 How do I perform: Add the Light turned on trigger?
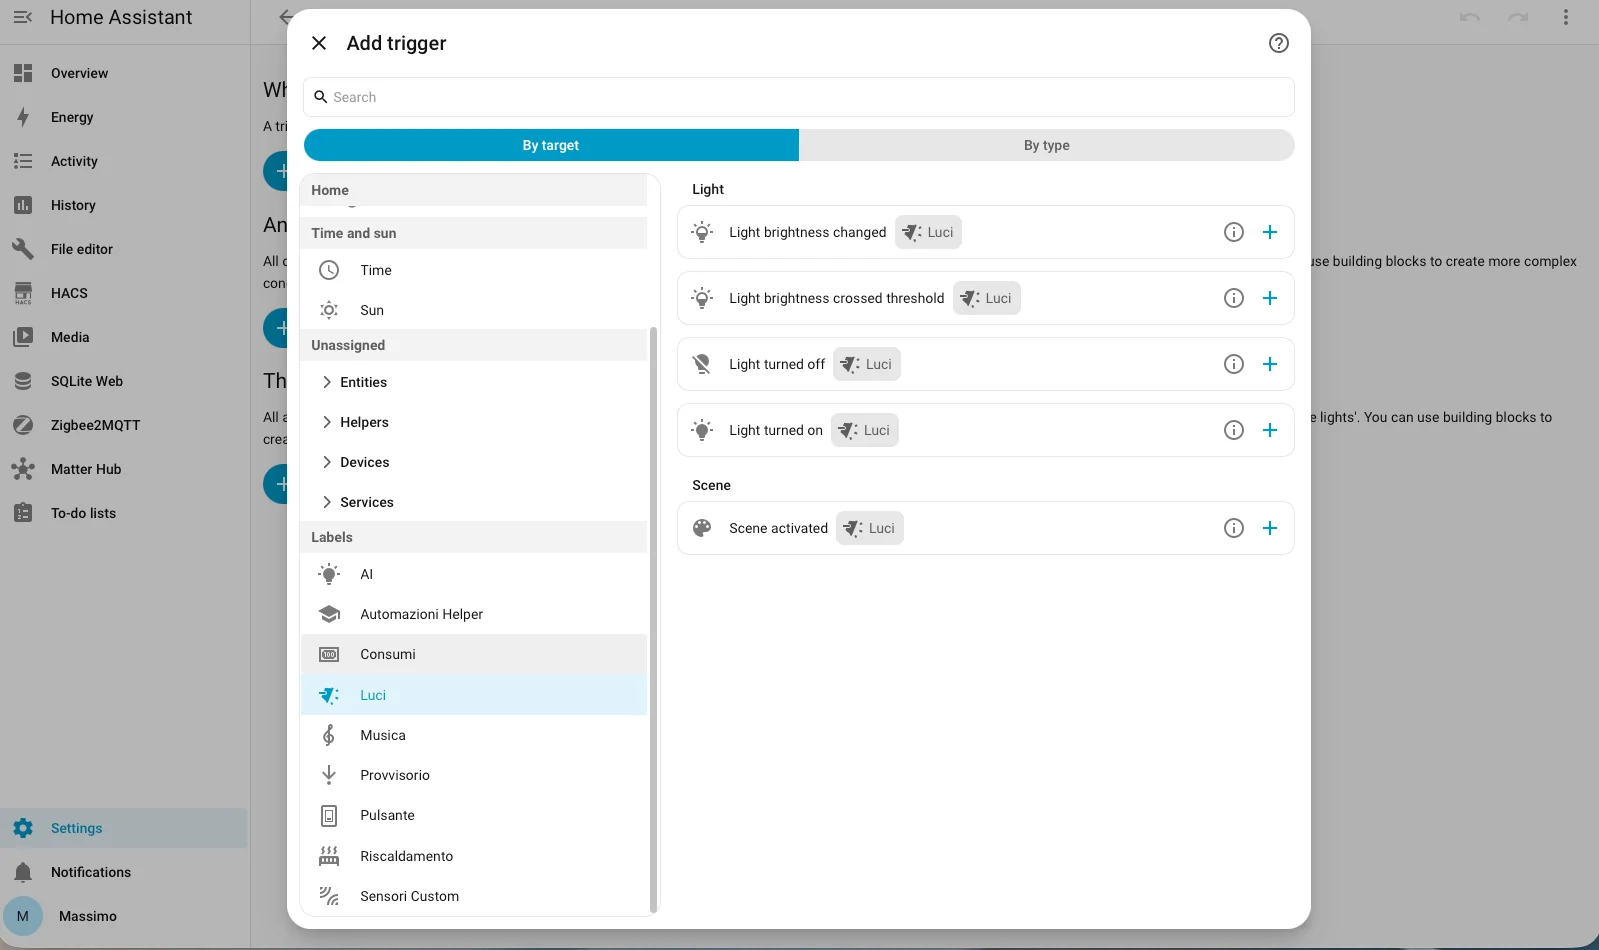tap(1269, 430)
